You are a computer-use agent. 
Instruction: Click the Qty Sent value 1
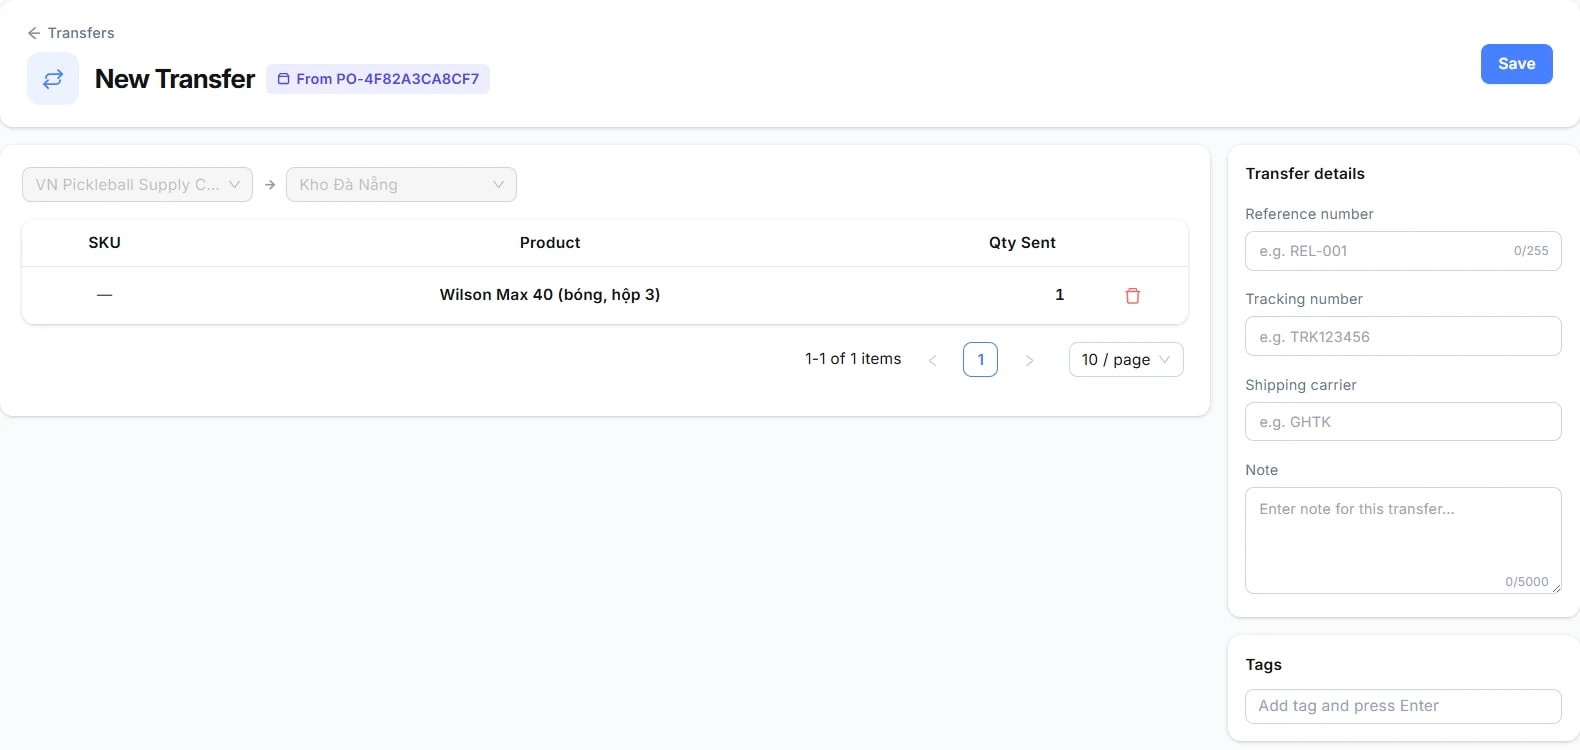1059,295
